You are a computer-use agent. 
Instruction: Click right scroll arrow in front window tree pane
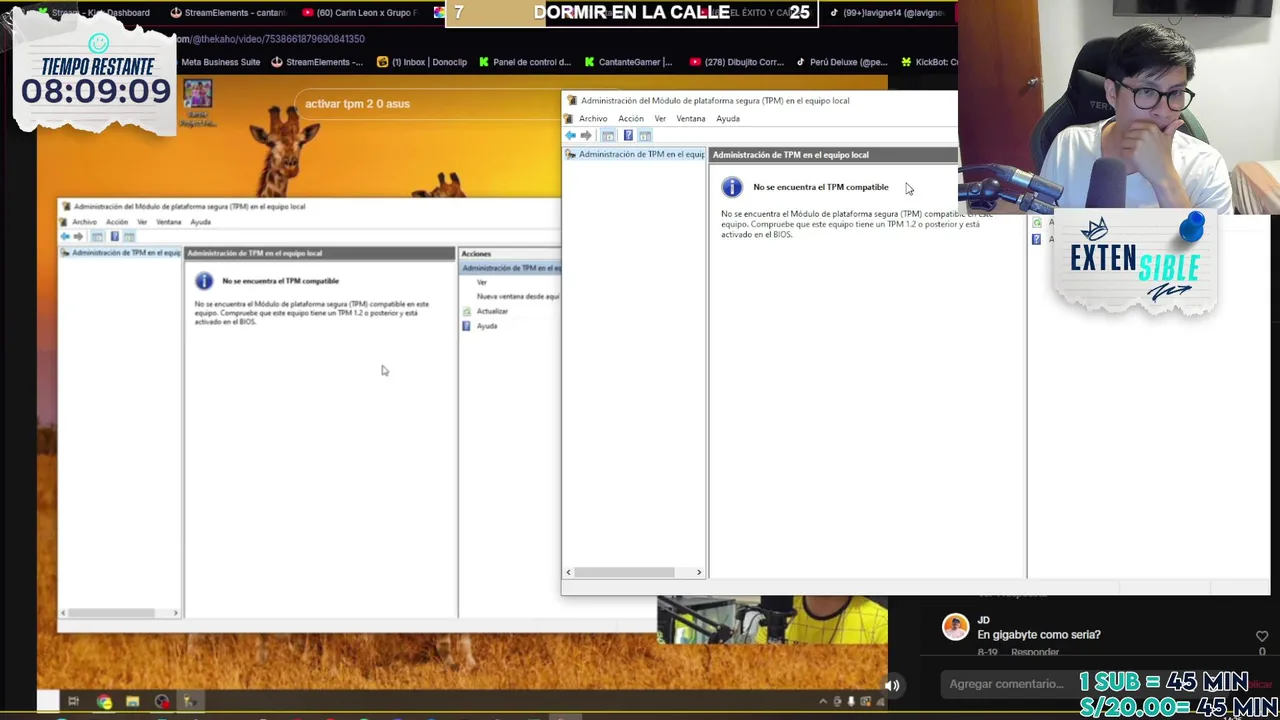(699, 572)
